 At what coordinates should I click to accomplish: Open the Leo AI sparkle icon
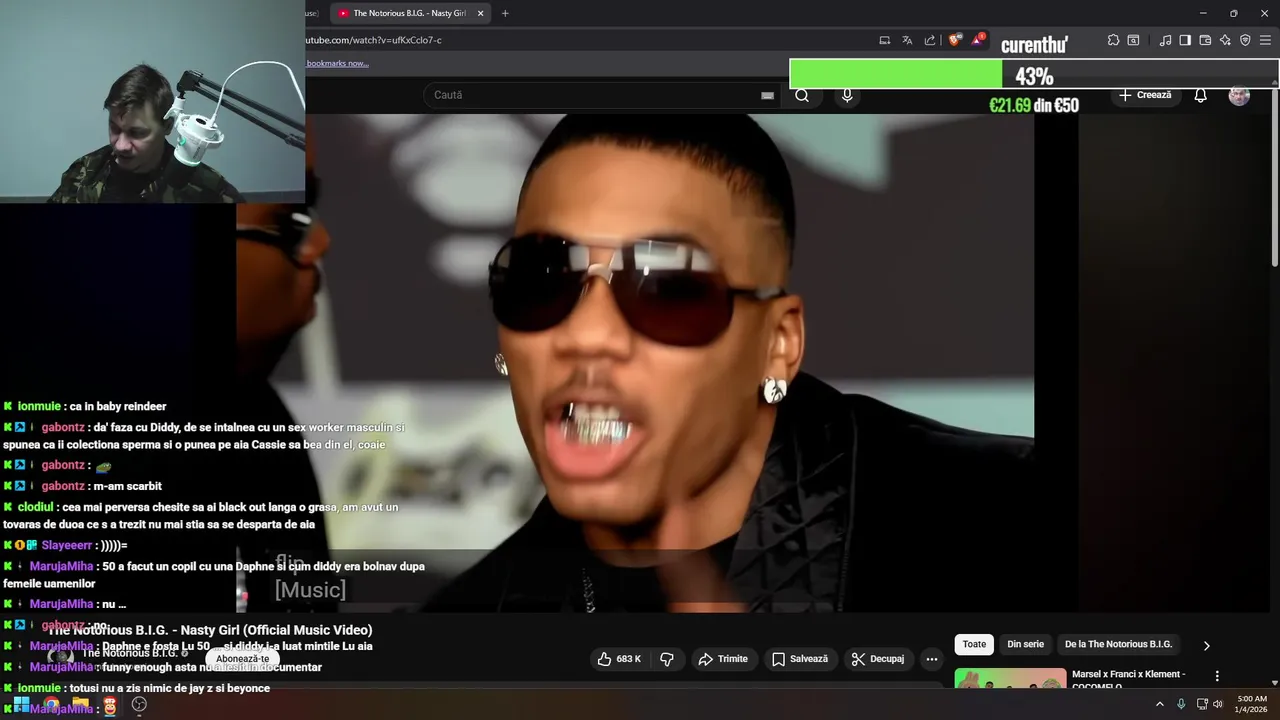pyautogui.click(x=1225, y=40)
